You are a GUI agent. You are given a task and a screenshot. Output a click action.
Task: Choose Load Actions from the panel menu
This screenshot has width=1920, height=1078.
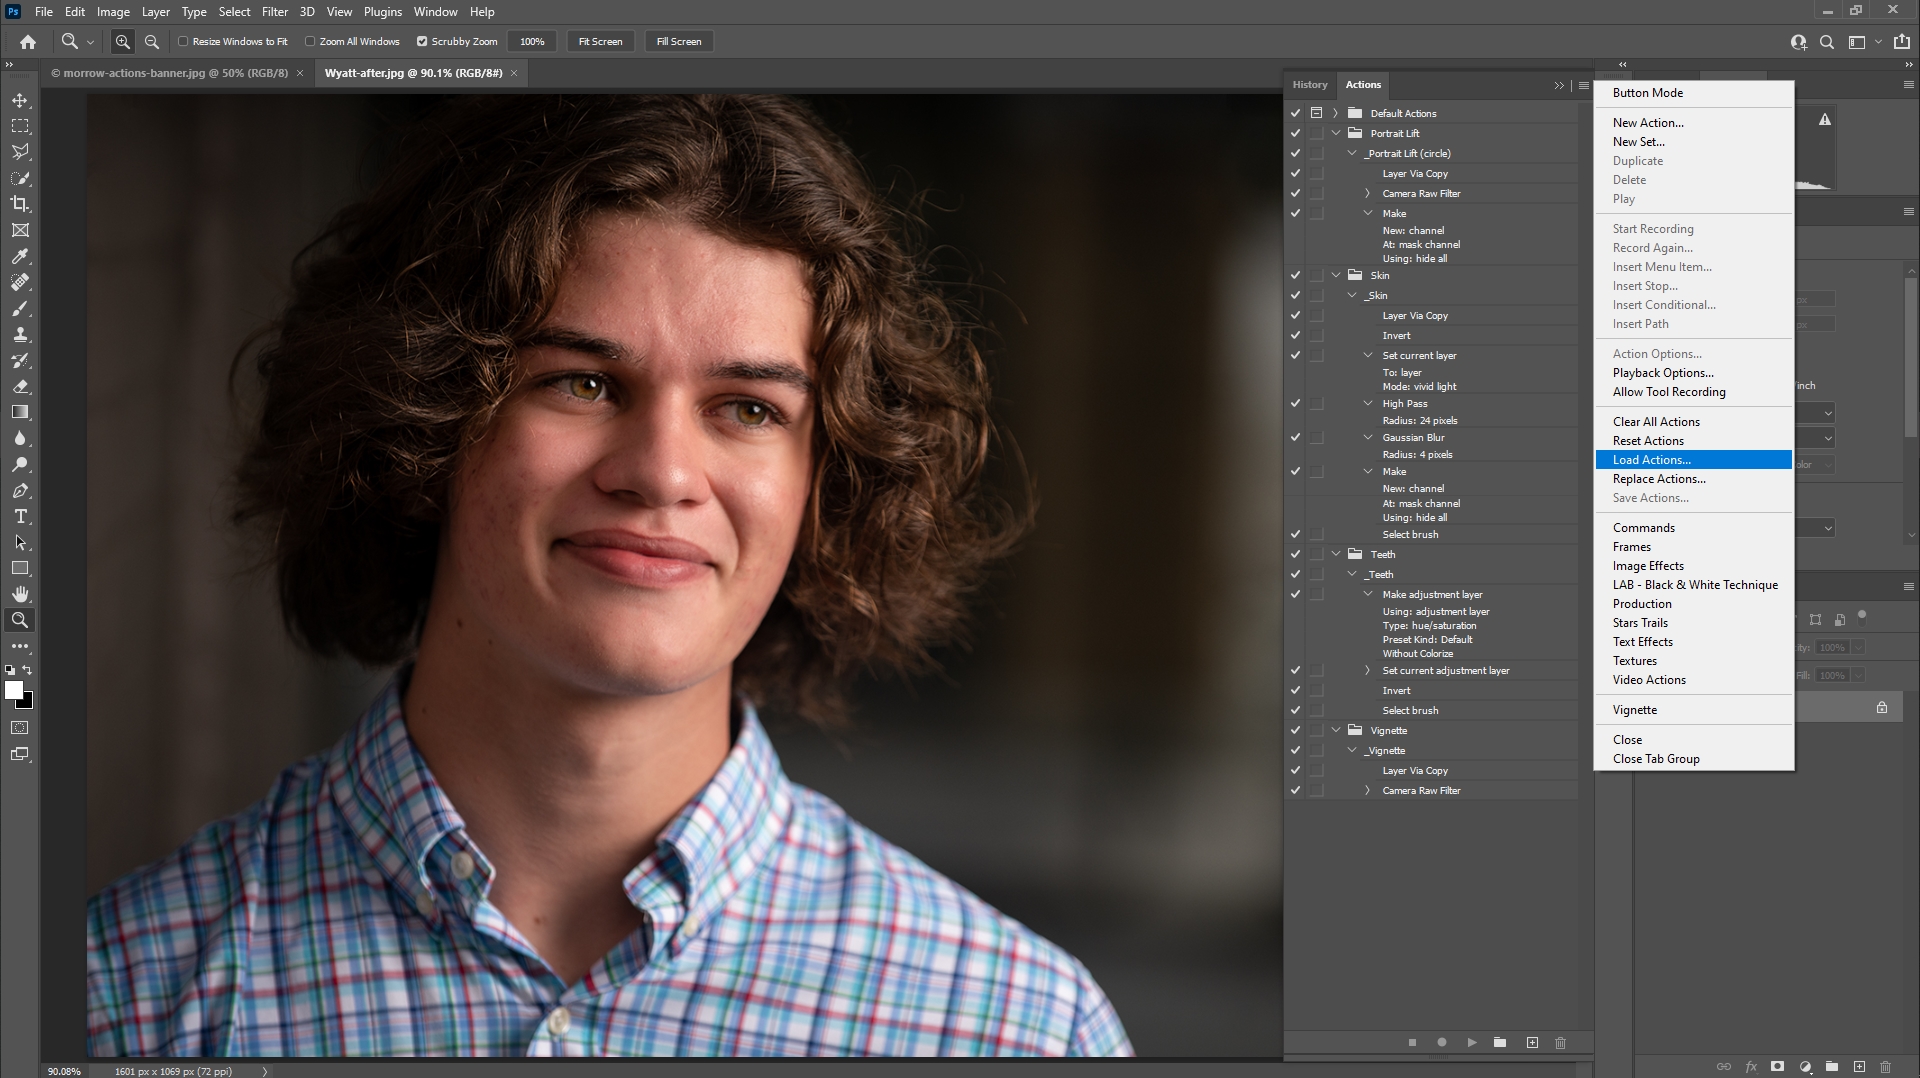coord(1651,459)
